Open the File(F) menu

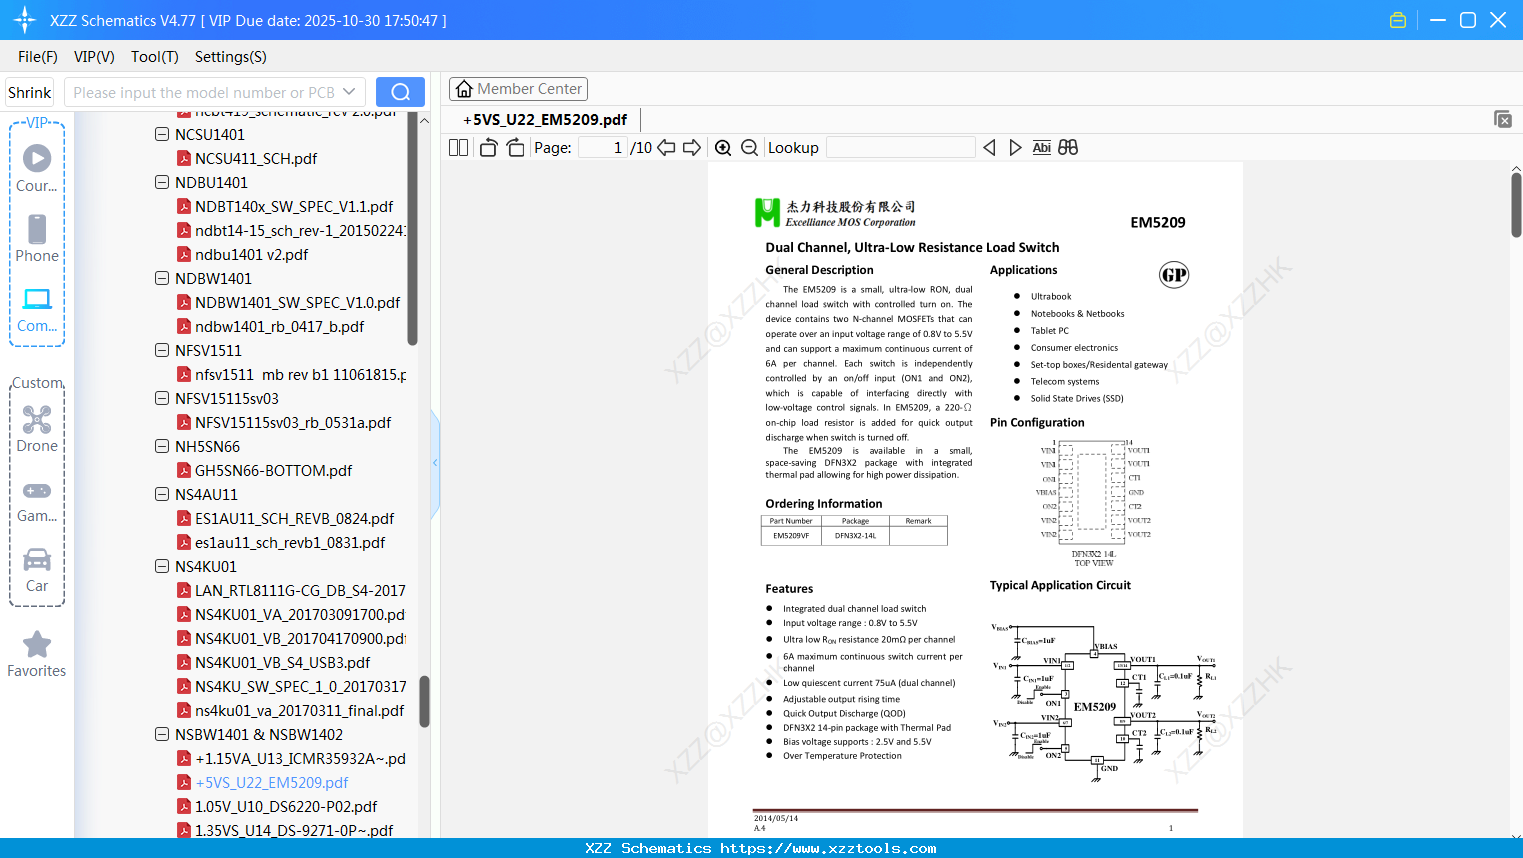pyautogui.click(x=38, y=57)
